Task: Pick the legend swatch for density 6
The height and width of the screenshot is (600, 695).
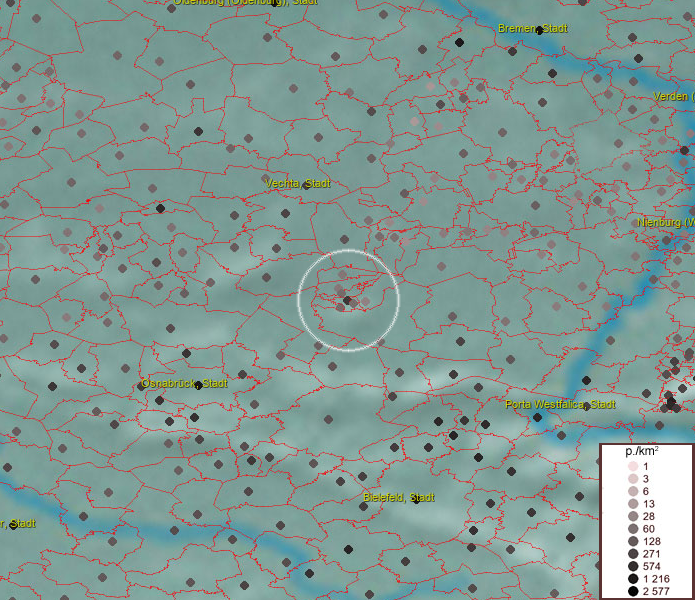Action: pos(633,491)
